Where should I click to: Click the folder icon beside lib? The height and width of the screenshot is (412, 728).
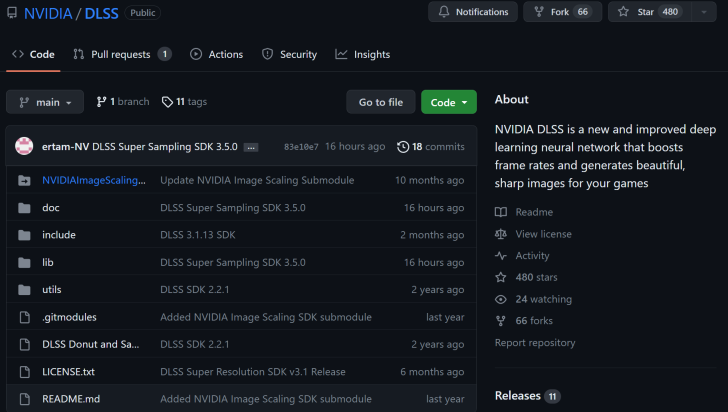[24, 262]
